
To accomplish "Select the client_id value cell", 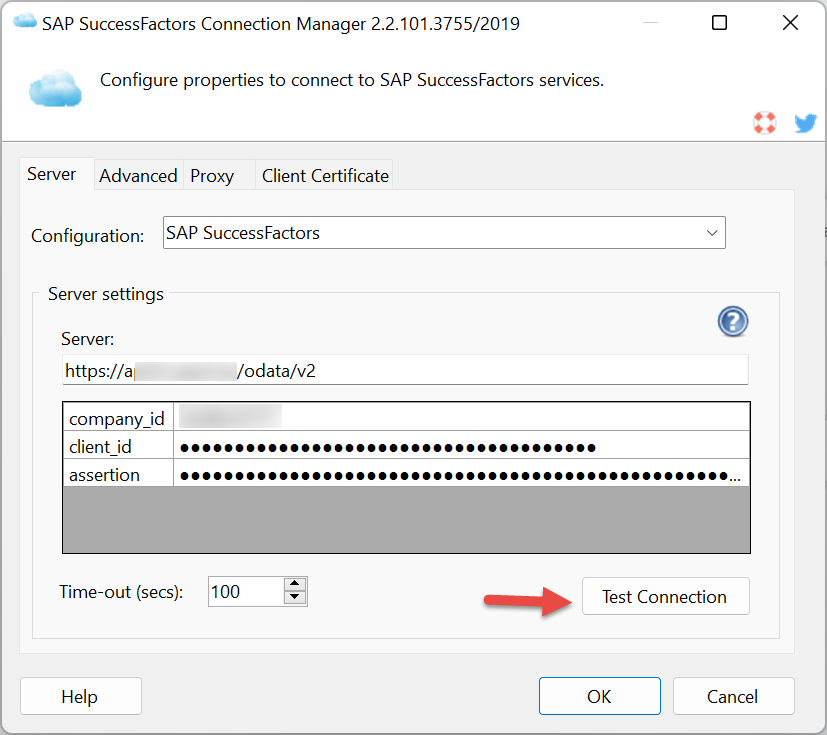I will [461, 445].
